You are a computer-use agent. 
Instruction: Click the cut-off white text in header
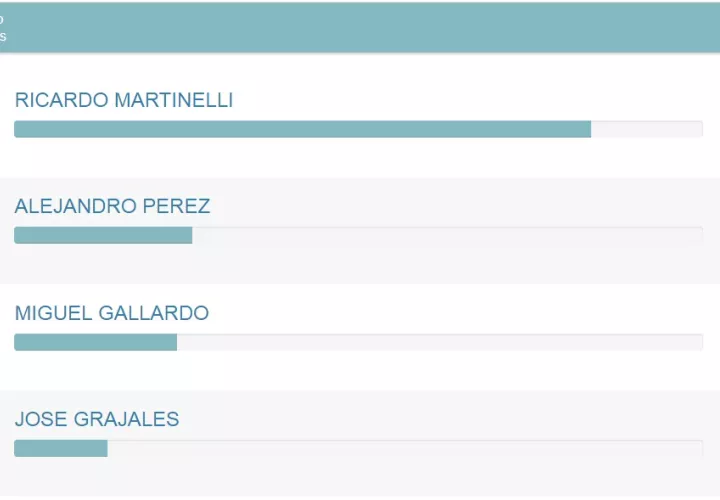coord(3,28)
